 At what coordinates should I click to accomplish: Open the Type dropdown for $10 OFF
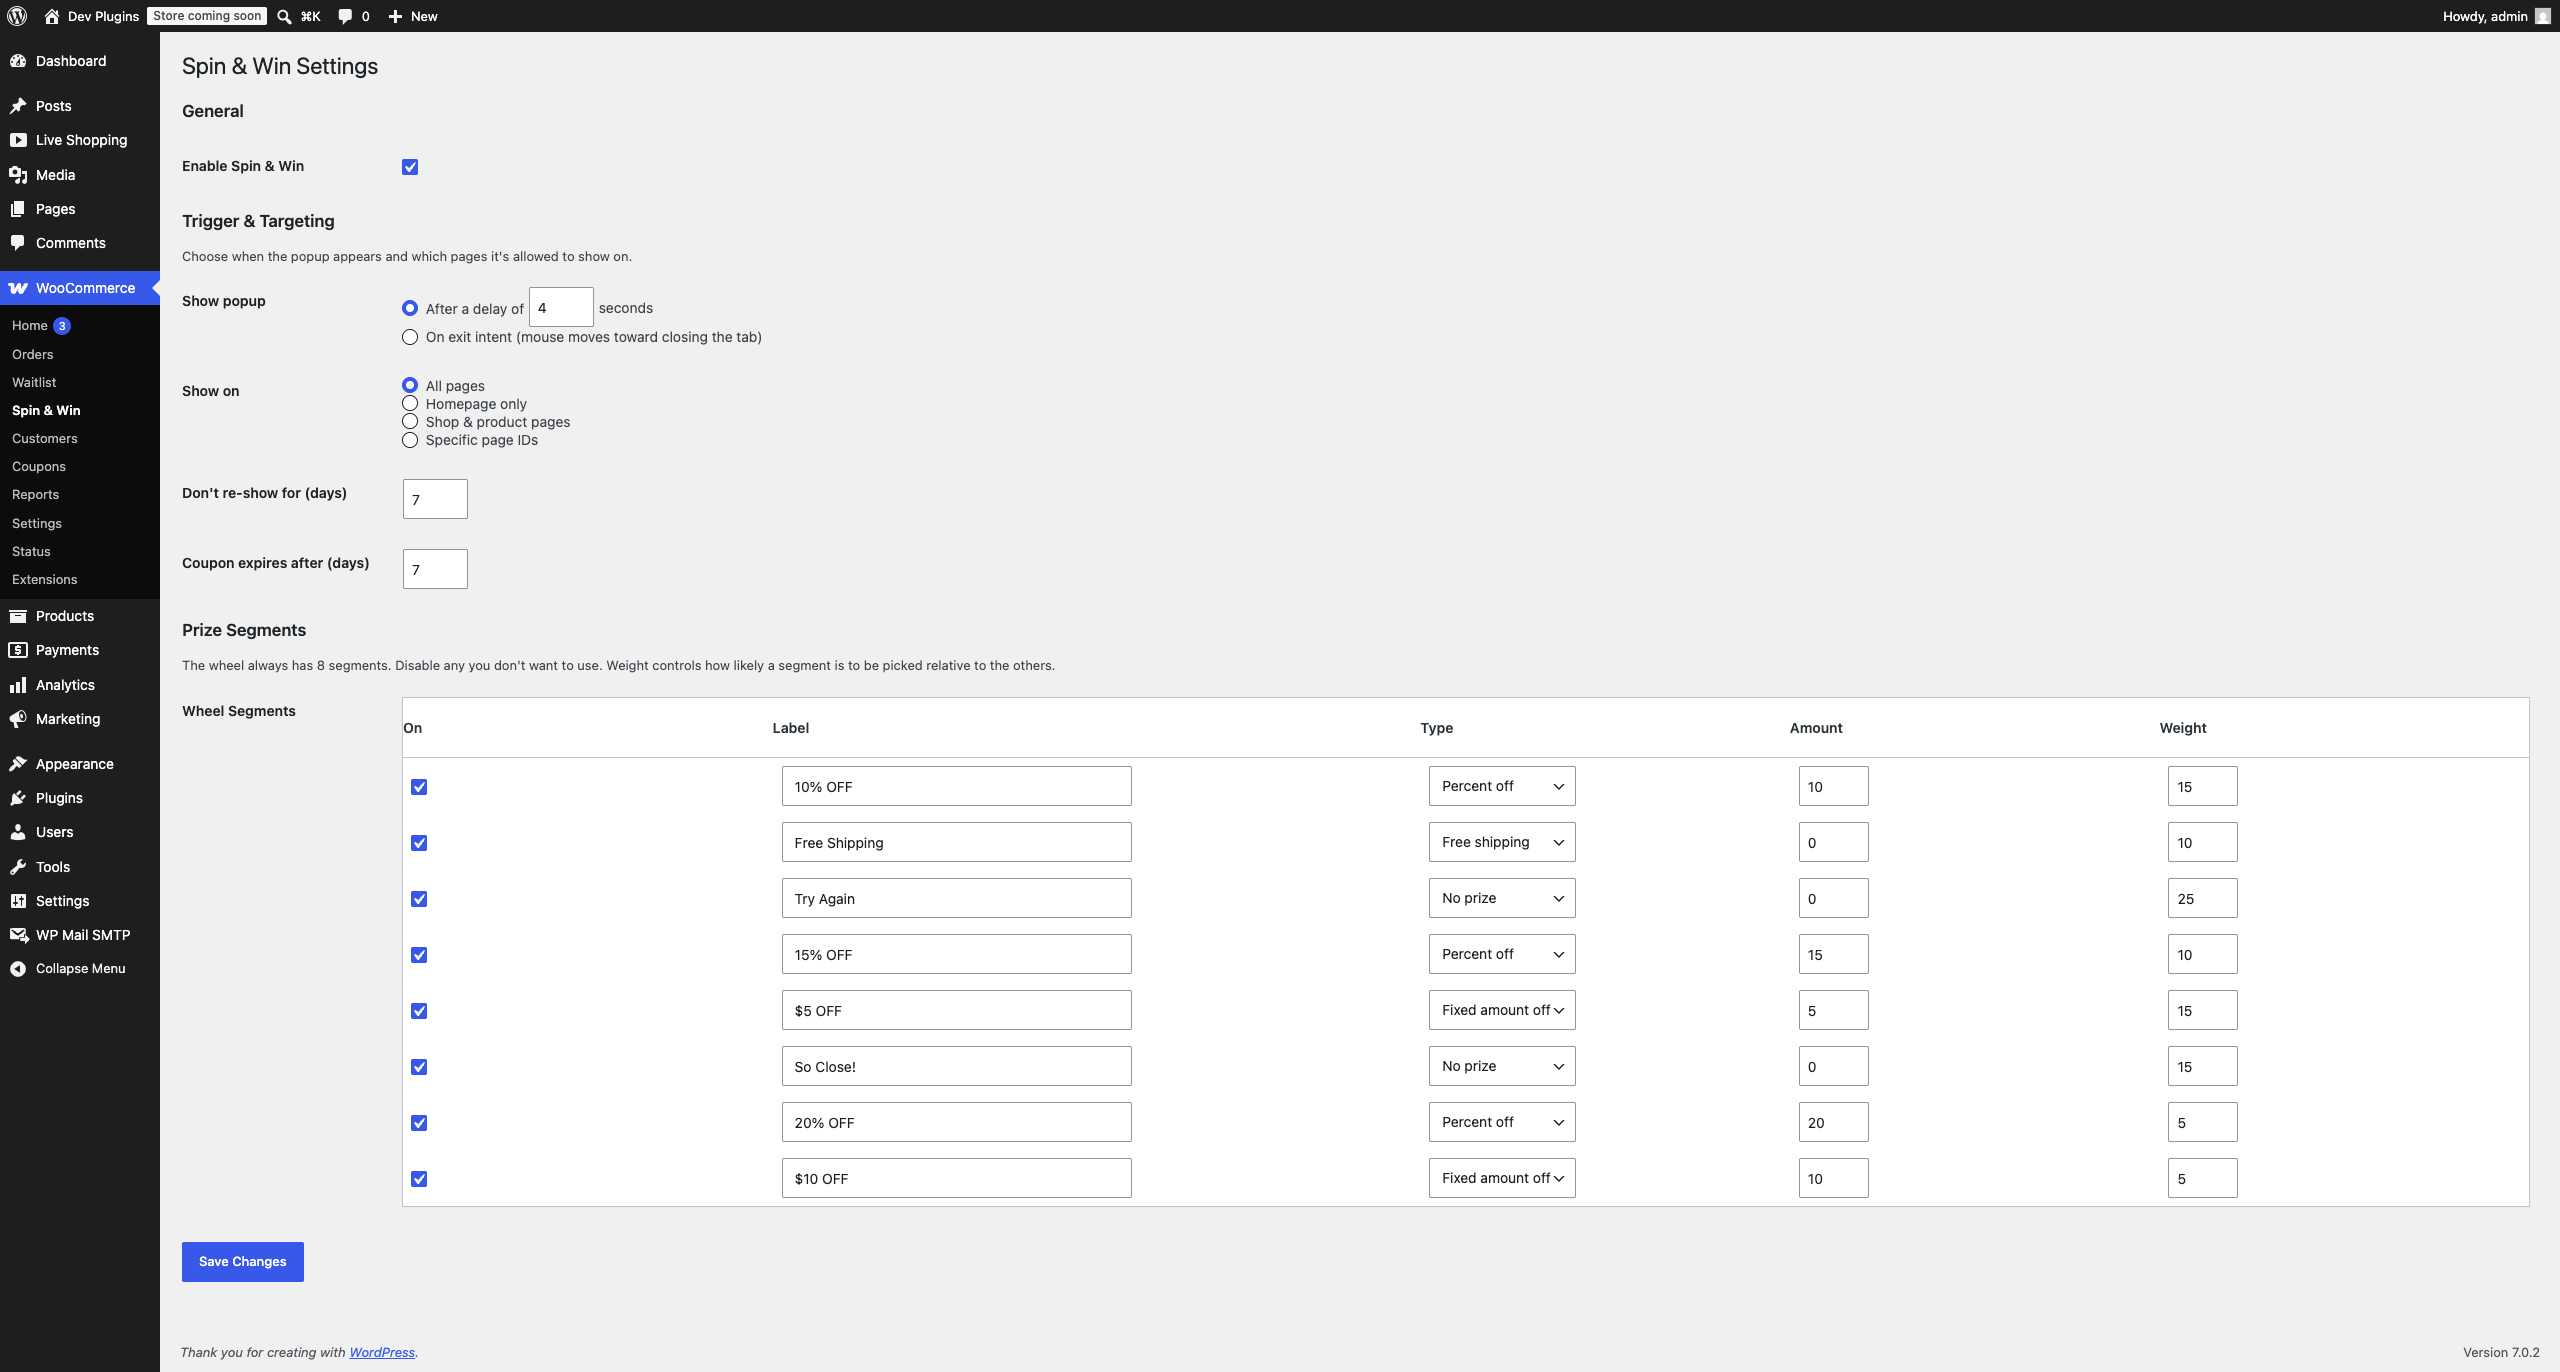click(1502, 1178)
